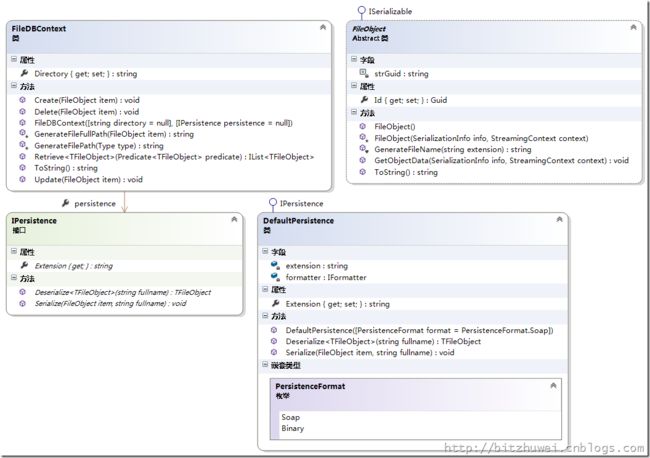Click the wrench icon beside Directory property
Viewport: 650px width, 458px height.
24,73
